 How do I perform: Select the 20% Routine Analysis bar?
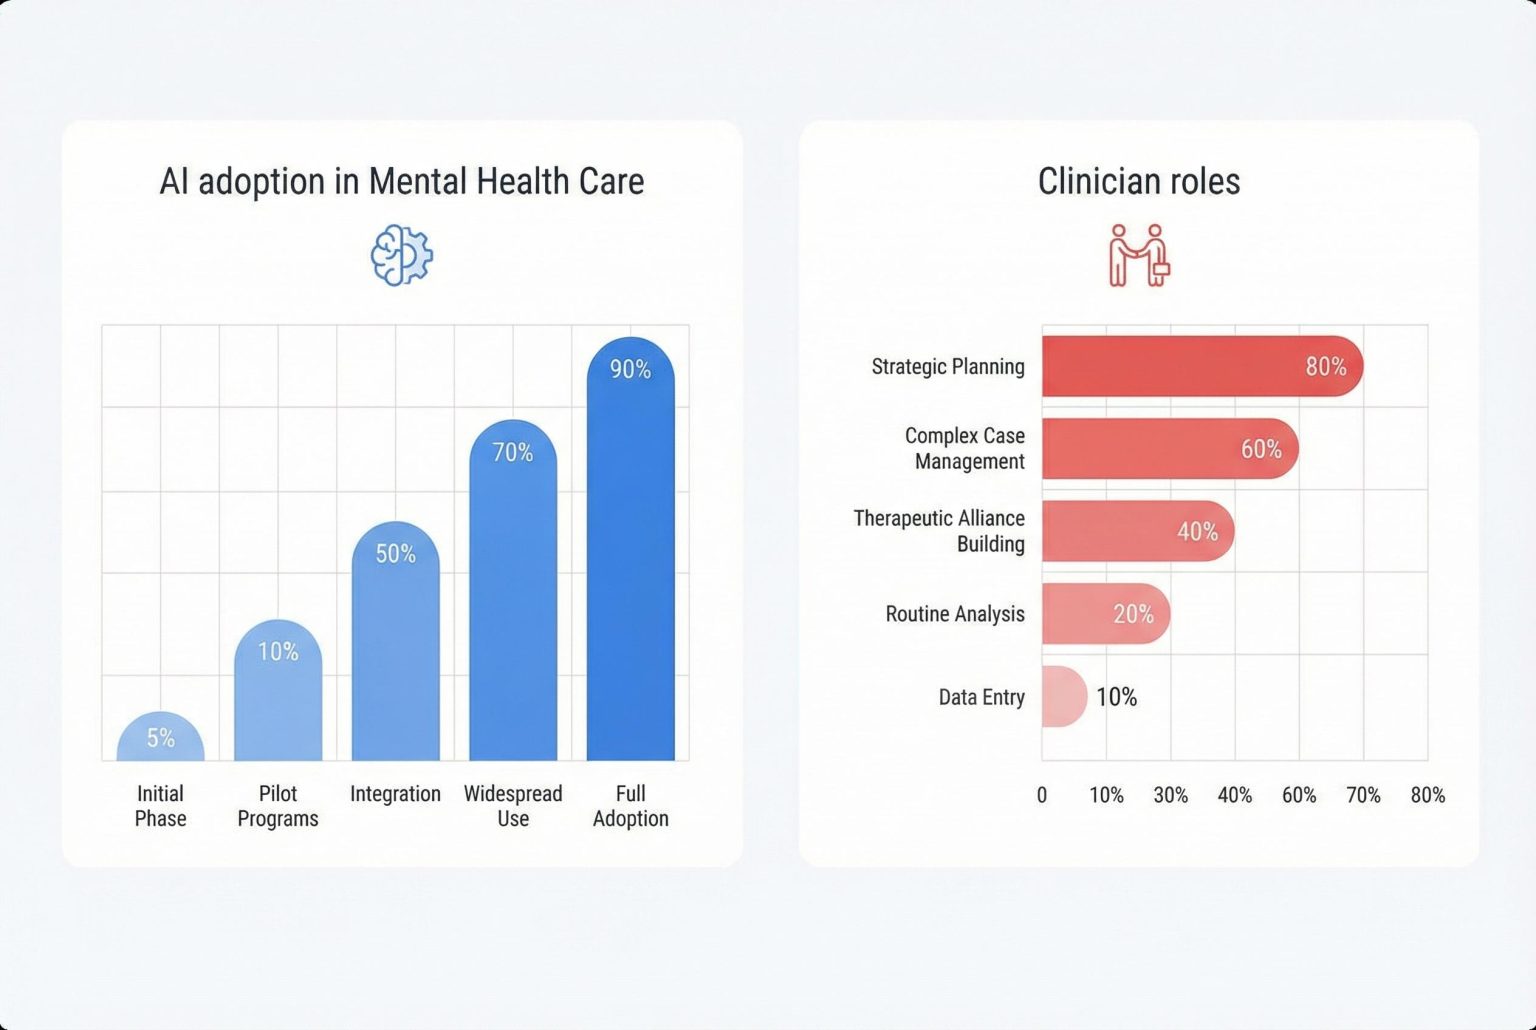[1104, 614]
